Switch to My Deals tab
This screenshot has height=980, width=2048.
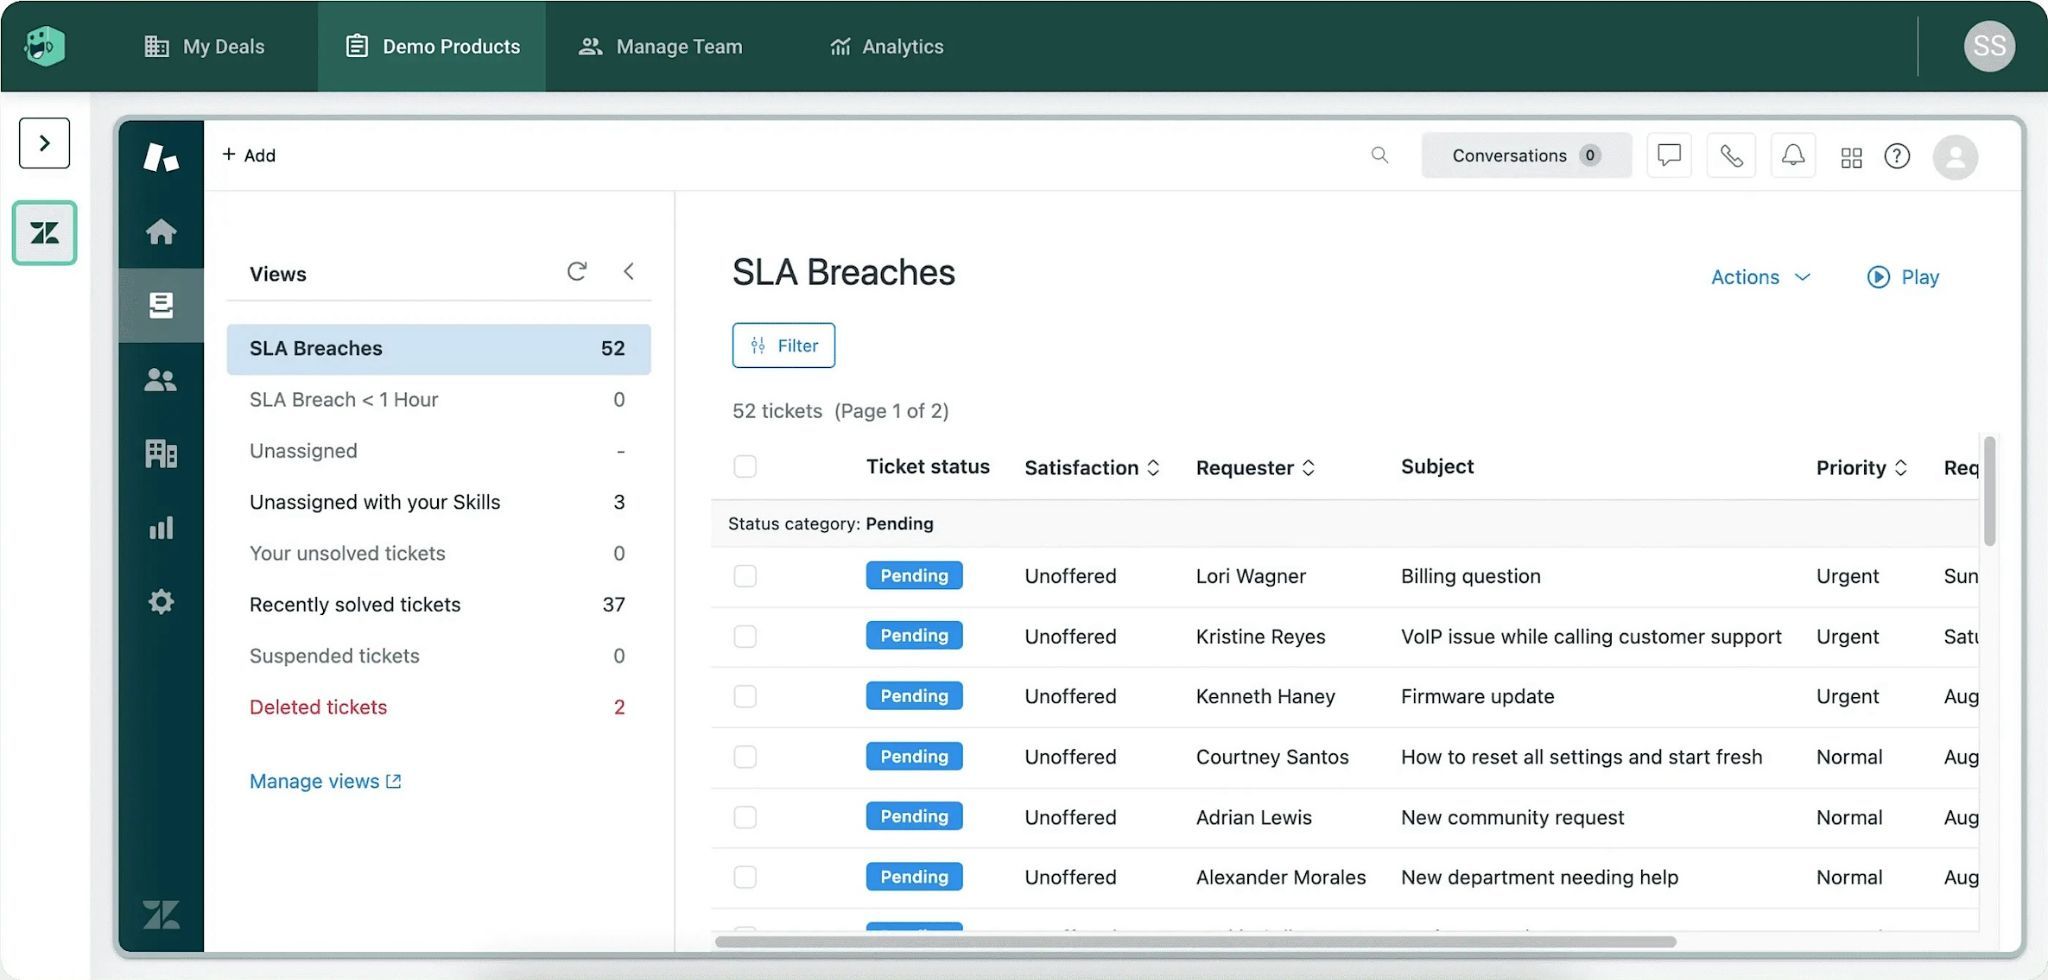tap(205, 46)
